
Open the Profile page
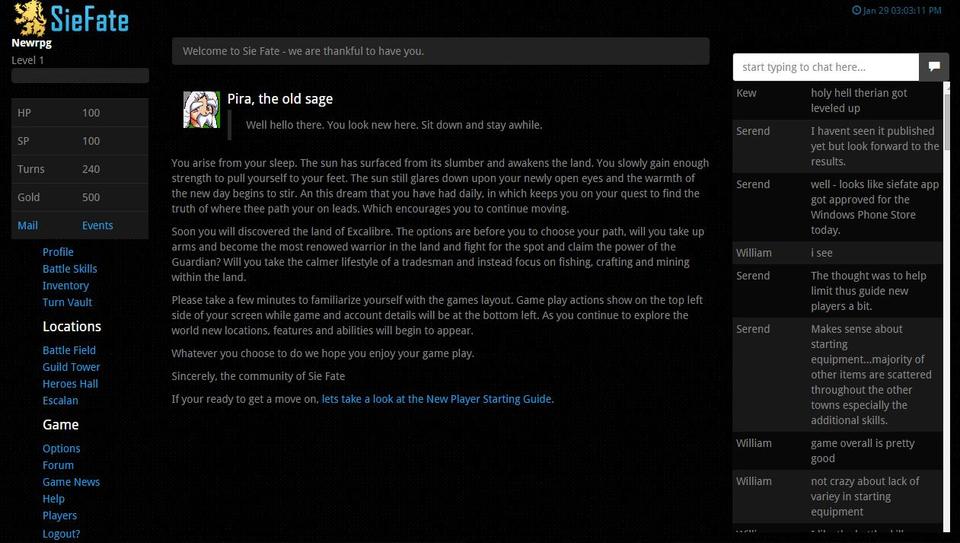pyautogui.click(x=58, y=252)
